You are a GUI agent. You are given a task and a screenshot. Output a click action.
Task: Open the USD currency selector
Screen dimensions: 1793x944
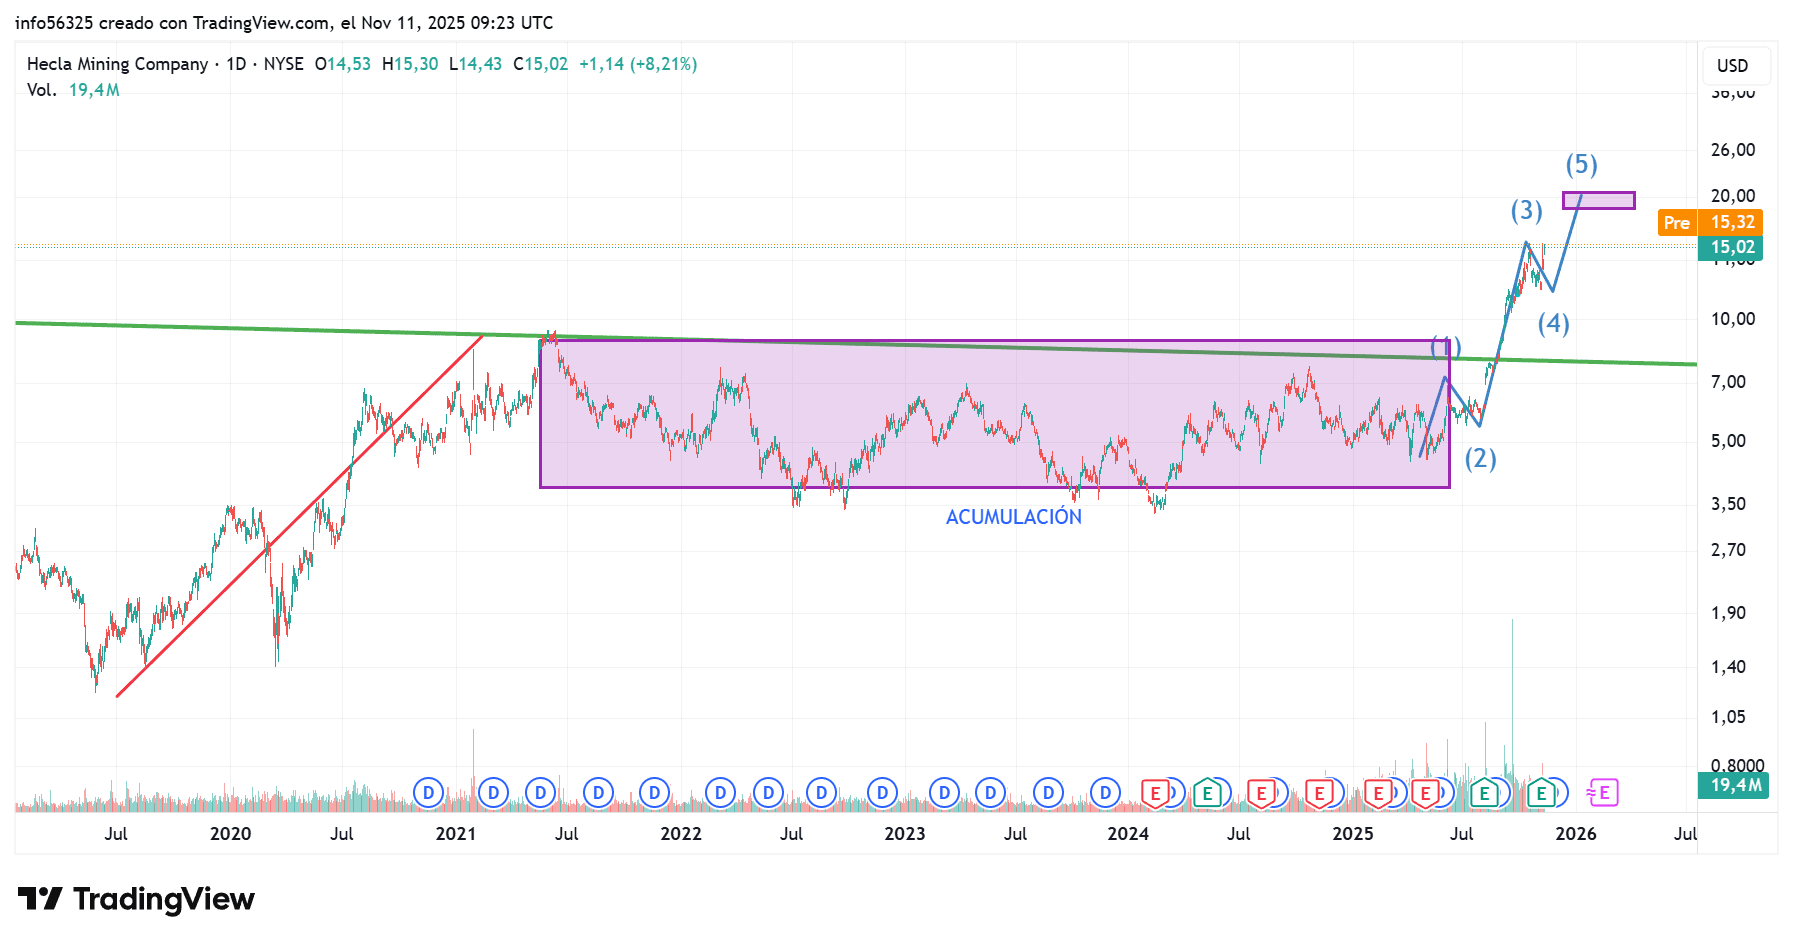(1732, 66)
